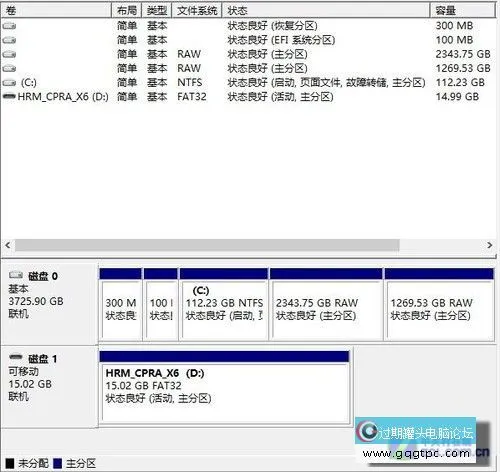
Task: Click the RAW cell of the 2343.75 GB row
Action: pyautogui.click(x=189, y=54)
